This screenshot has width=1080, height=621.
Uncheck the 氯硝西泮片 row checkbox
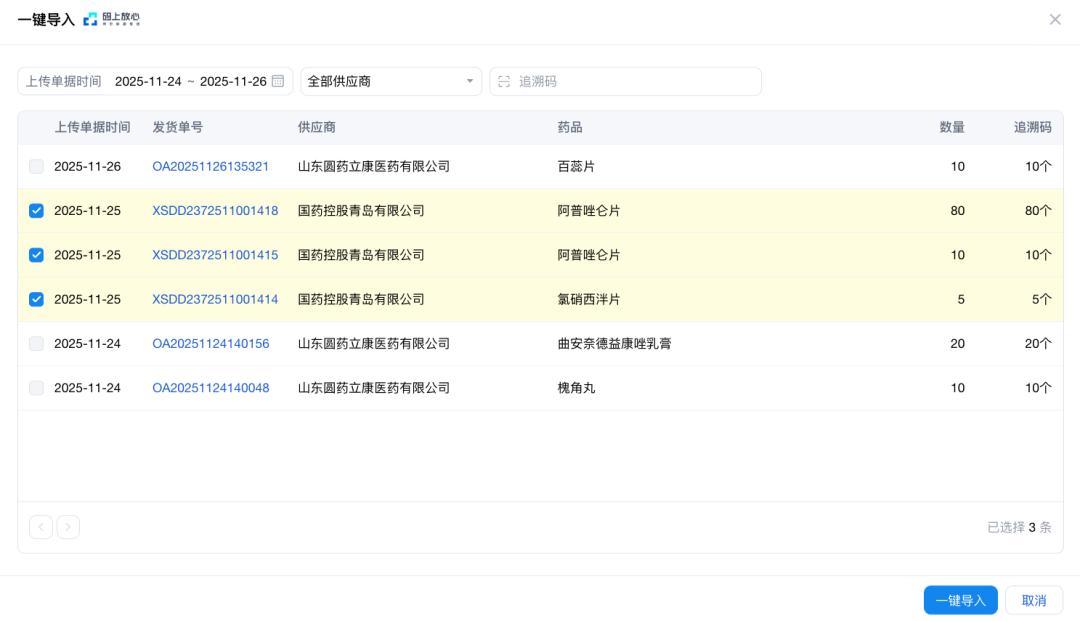[x=37, y=299]
